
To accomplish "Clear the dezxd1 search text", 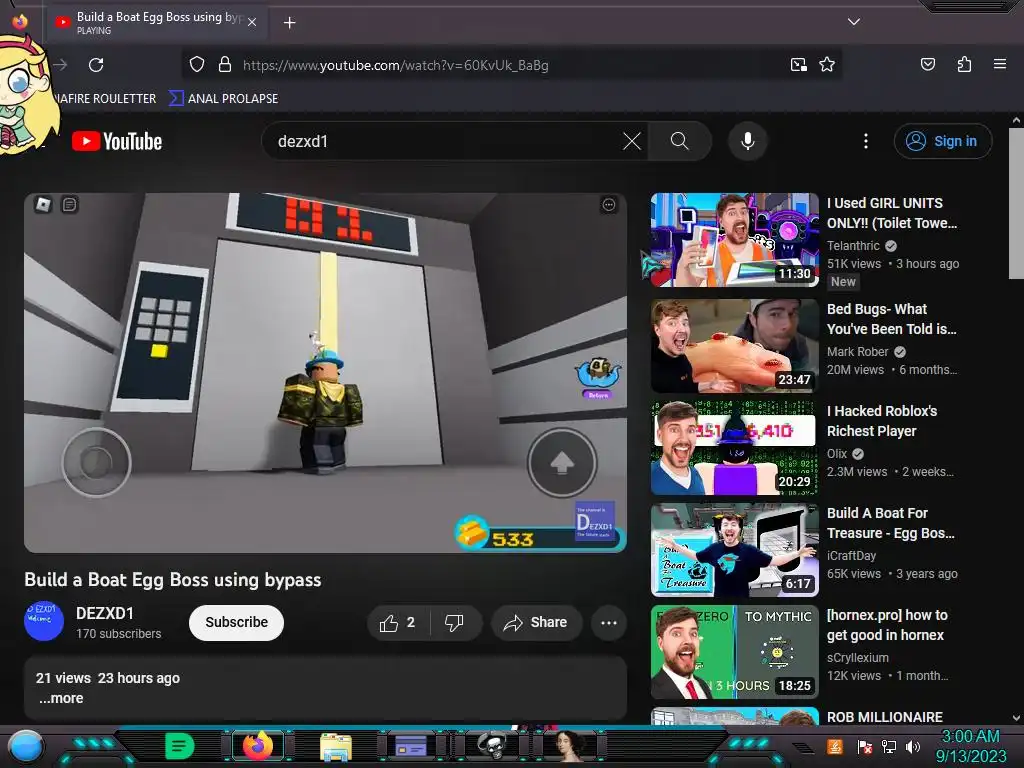I will point(632,141).
